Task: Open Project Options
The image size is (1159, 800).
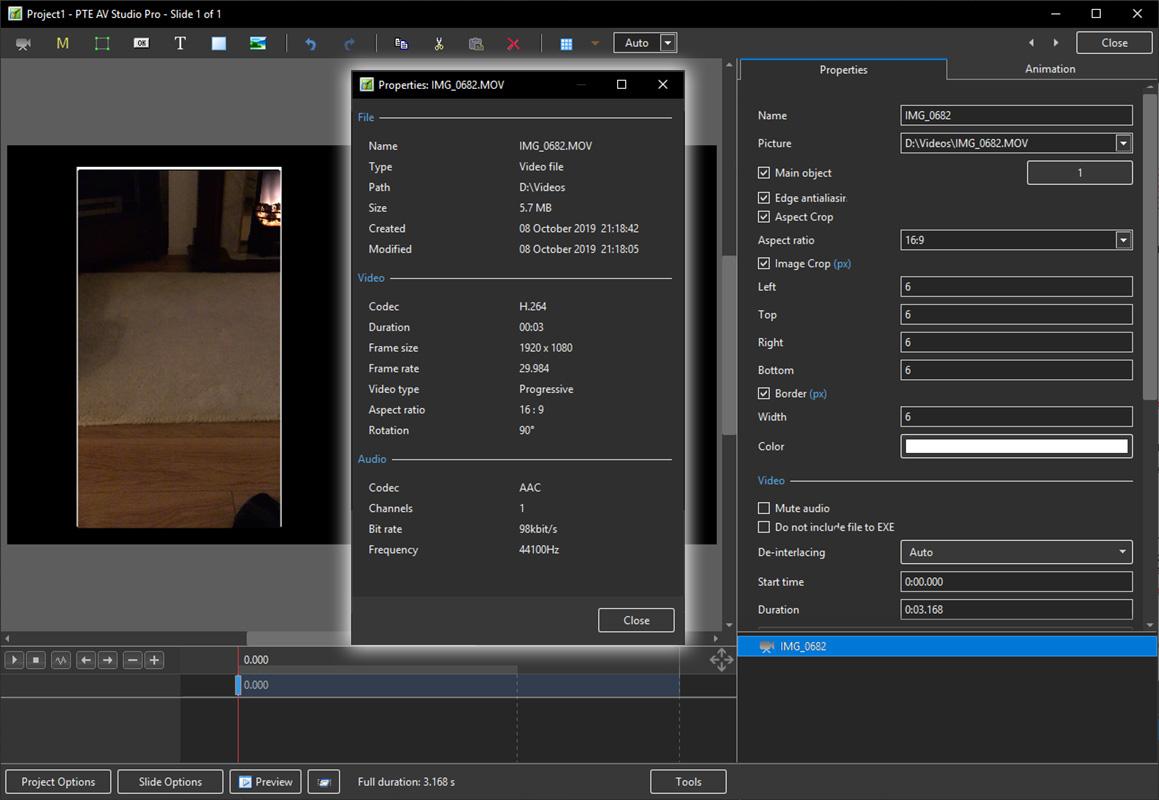Action: (x=58, y=782)
